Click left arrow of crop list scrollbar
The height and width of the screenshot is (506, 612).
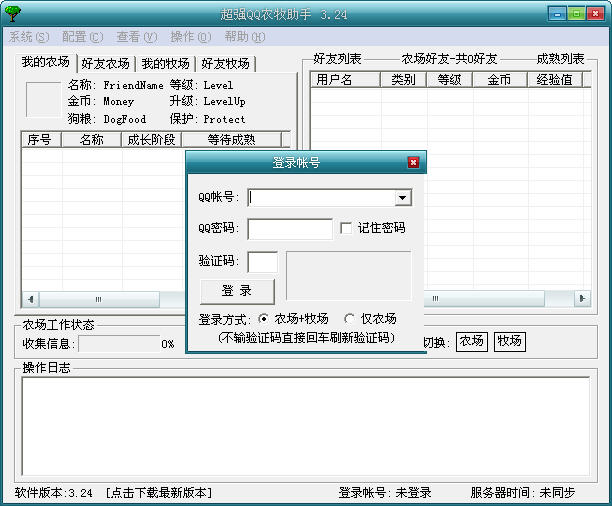[31, 299]
